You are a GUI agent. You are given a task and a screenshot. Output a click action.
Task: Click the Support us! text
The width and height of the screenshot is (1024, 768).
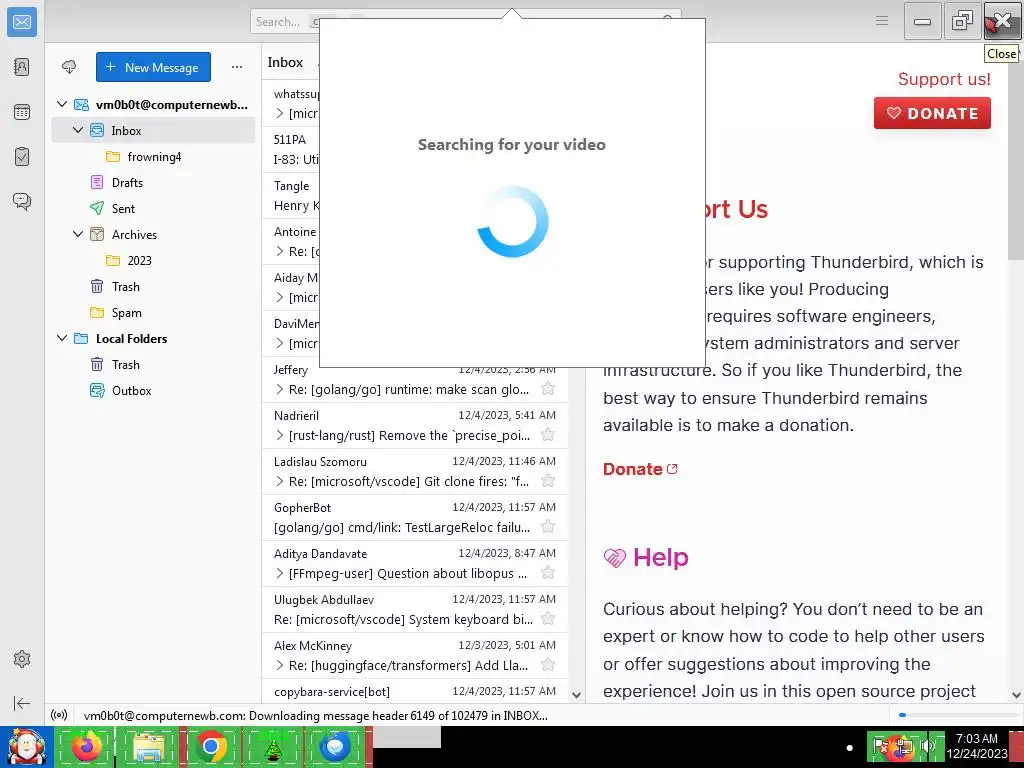944,79
